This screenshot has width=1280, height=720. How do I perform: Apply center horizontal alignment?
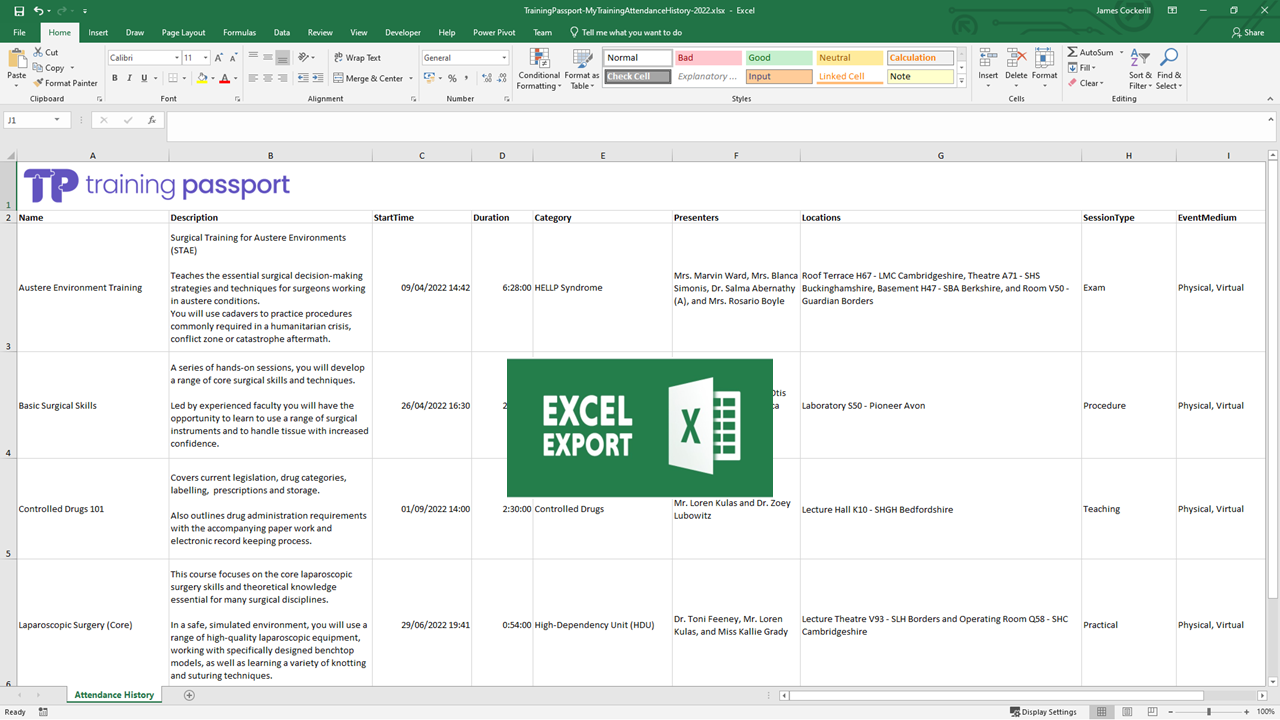click(268, 78)
